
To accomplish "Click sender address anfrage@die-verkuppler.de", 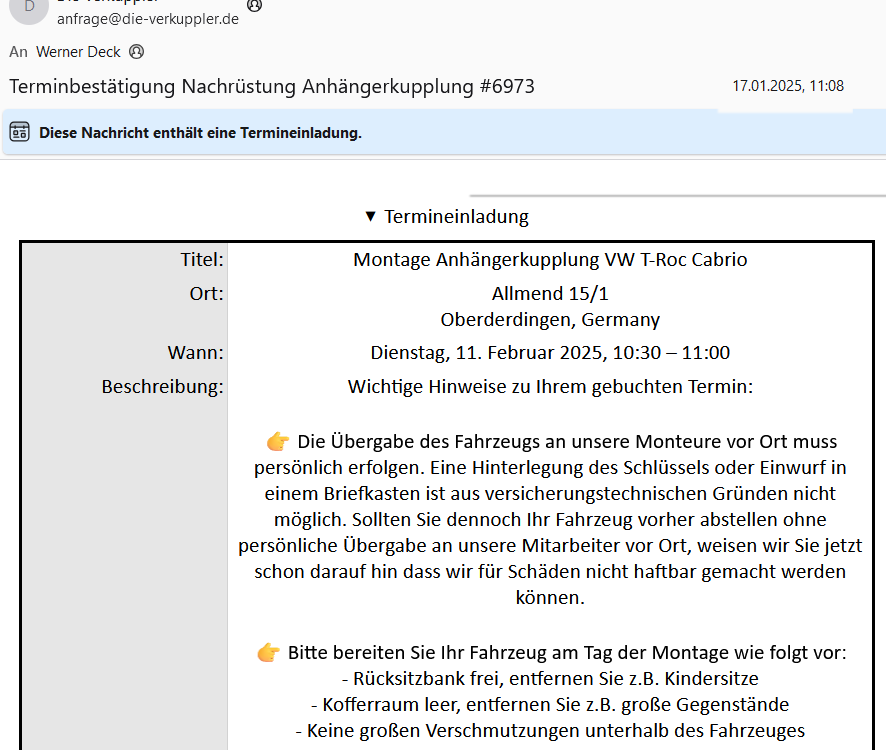I will (x=148, y=19).
